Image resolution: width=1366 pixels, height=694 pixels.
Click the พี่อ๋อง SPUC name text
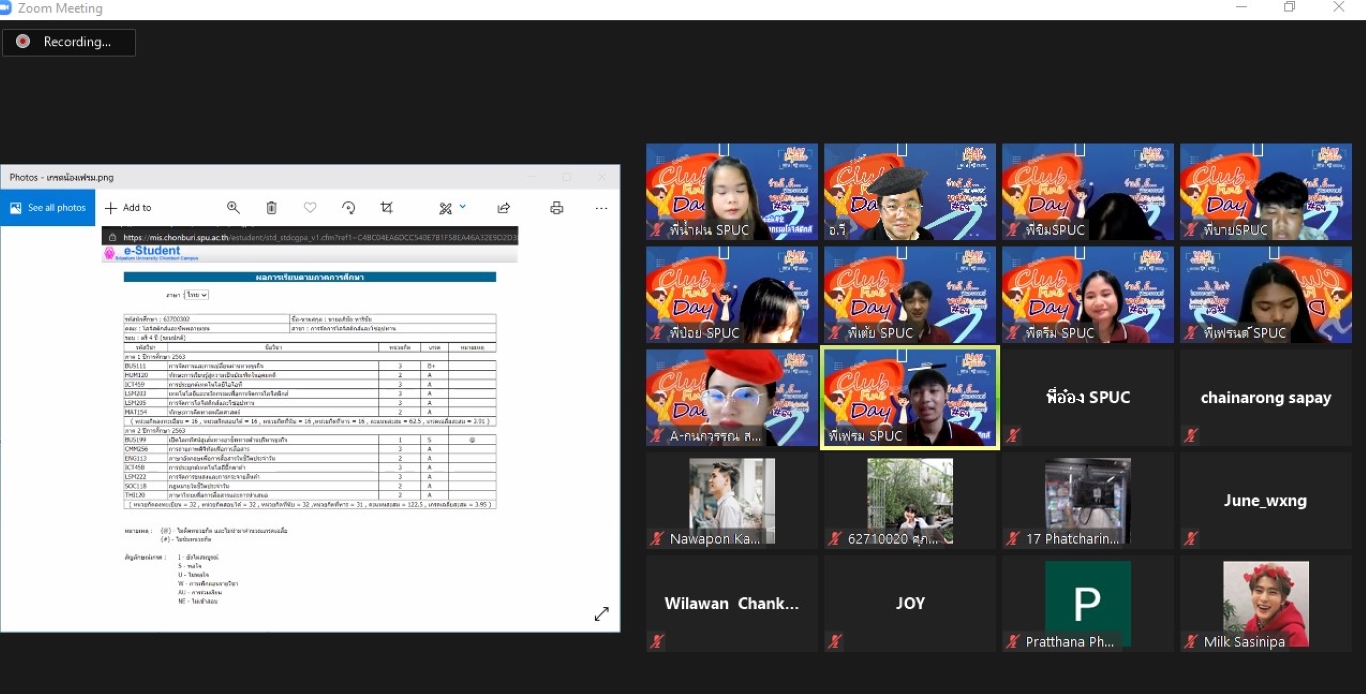pos(1088,397)
